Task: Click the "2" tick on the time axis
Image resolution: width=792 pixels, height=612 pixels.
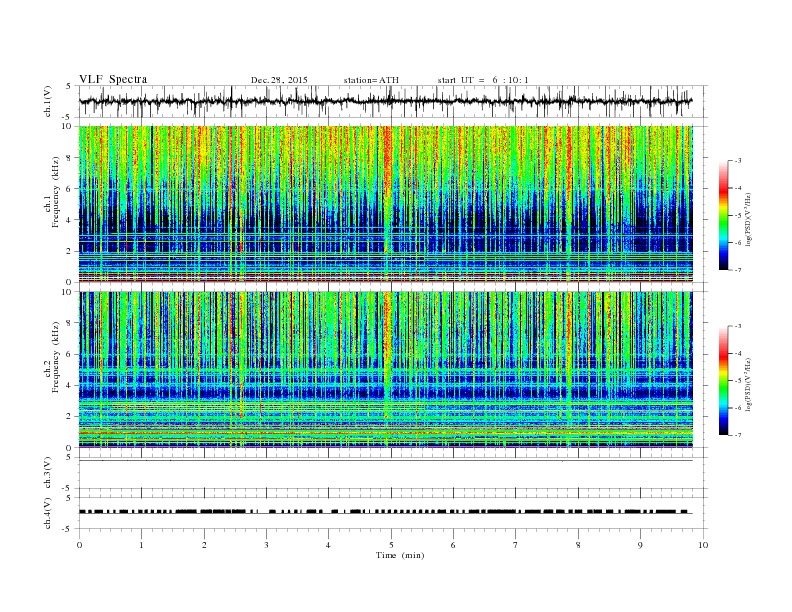Action: pos(204,545)
